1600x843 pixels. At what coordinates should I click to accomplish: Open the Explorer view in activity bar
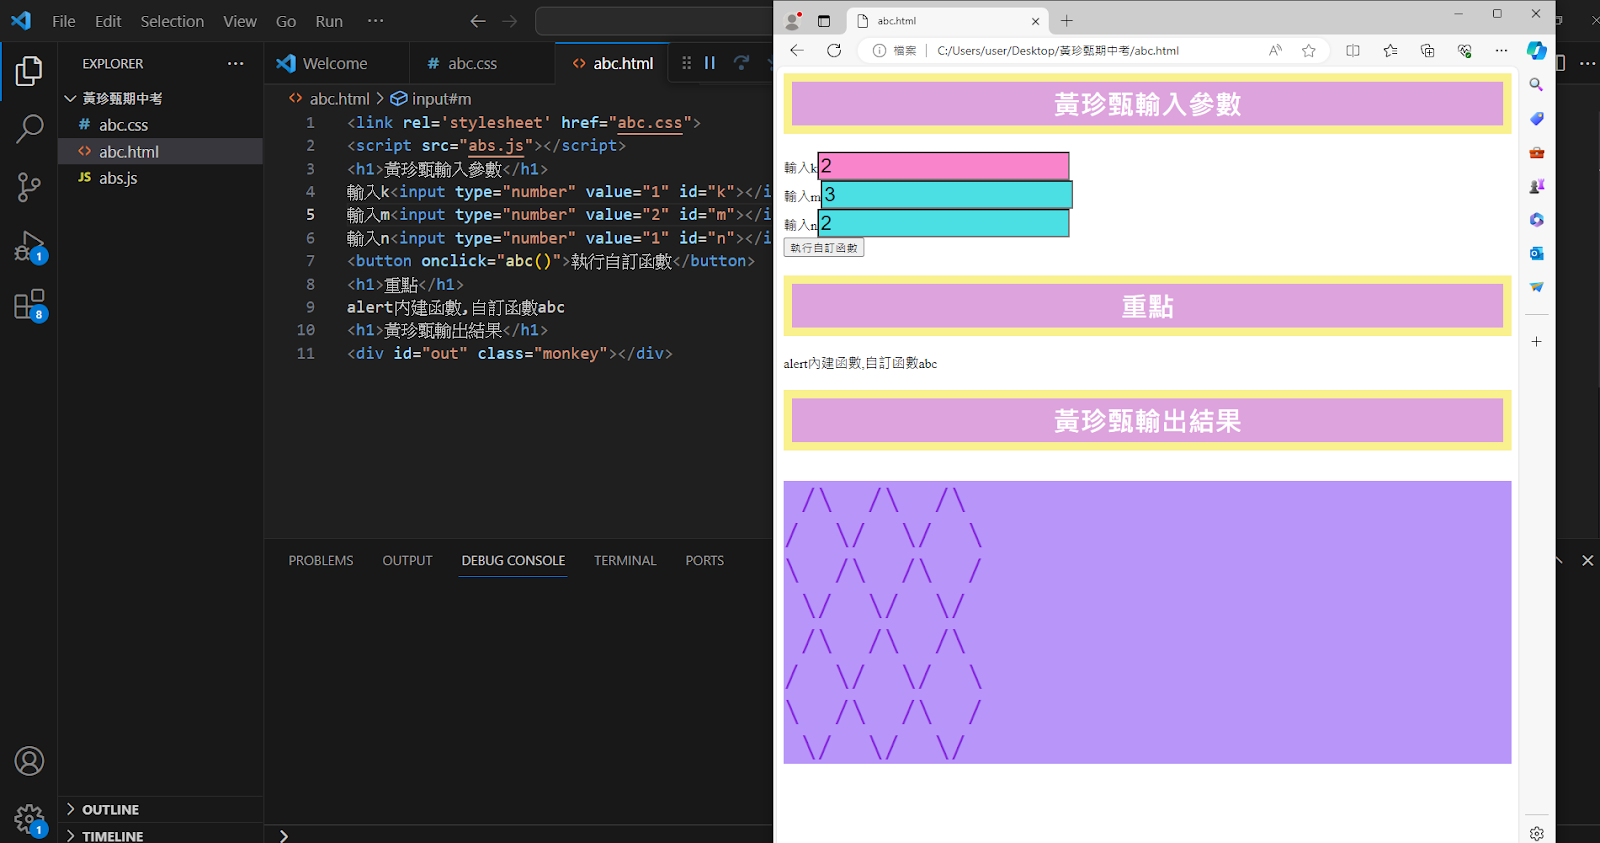point(29,71)
